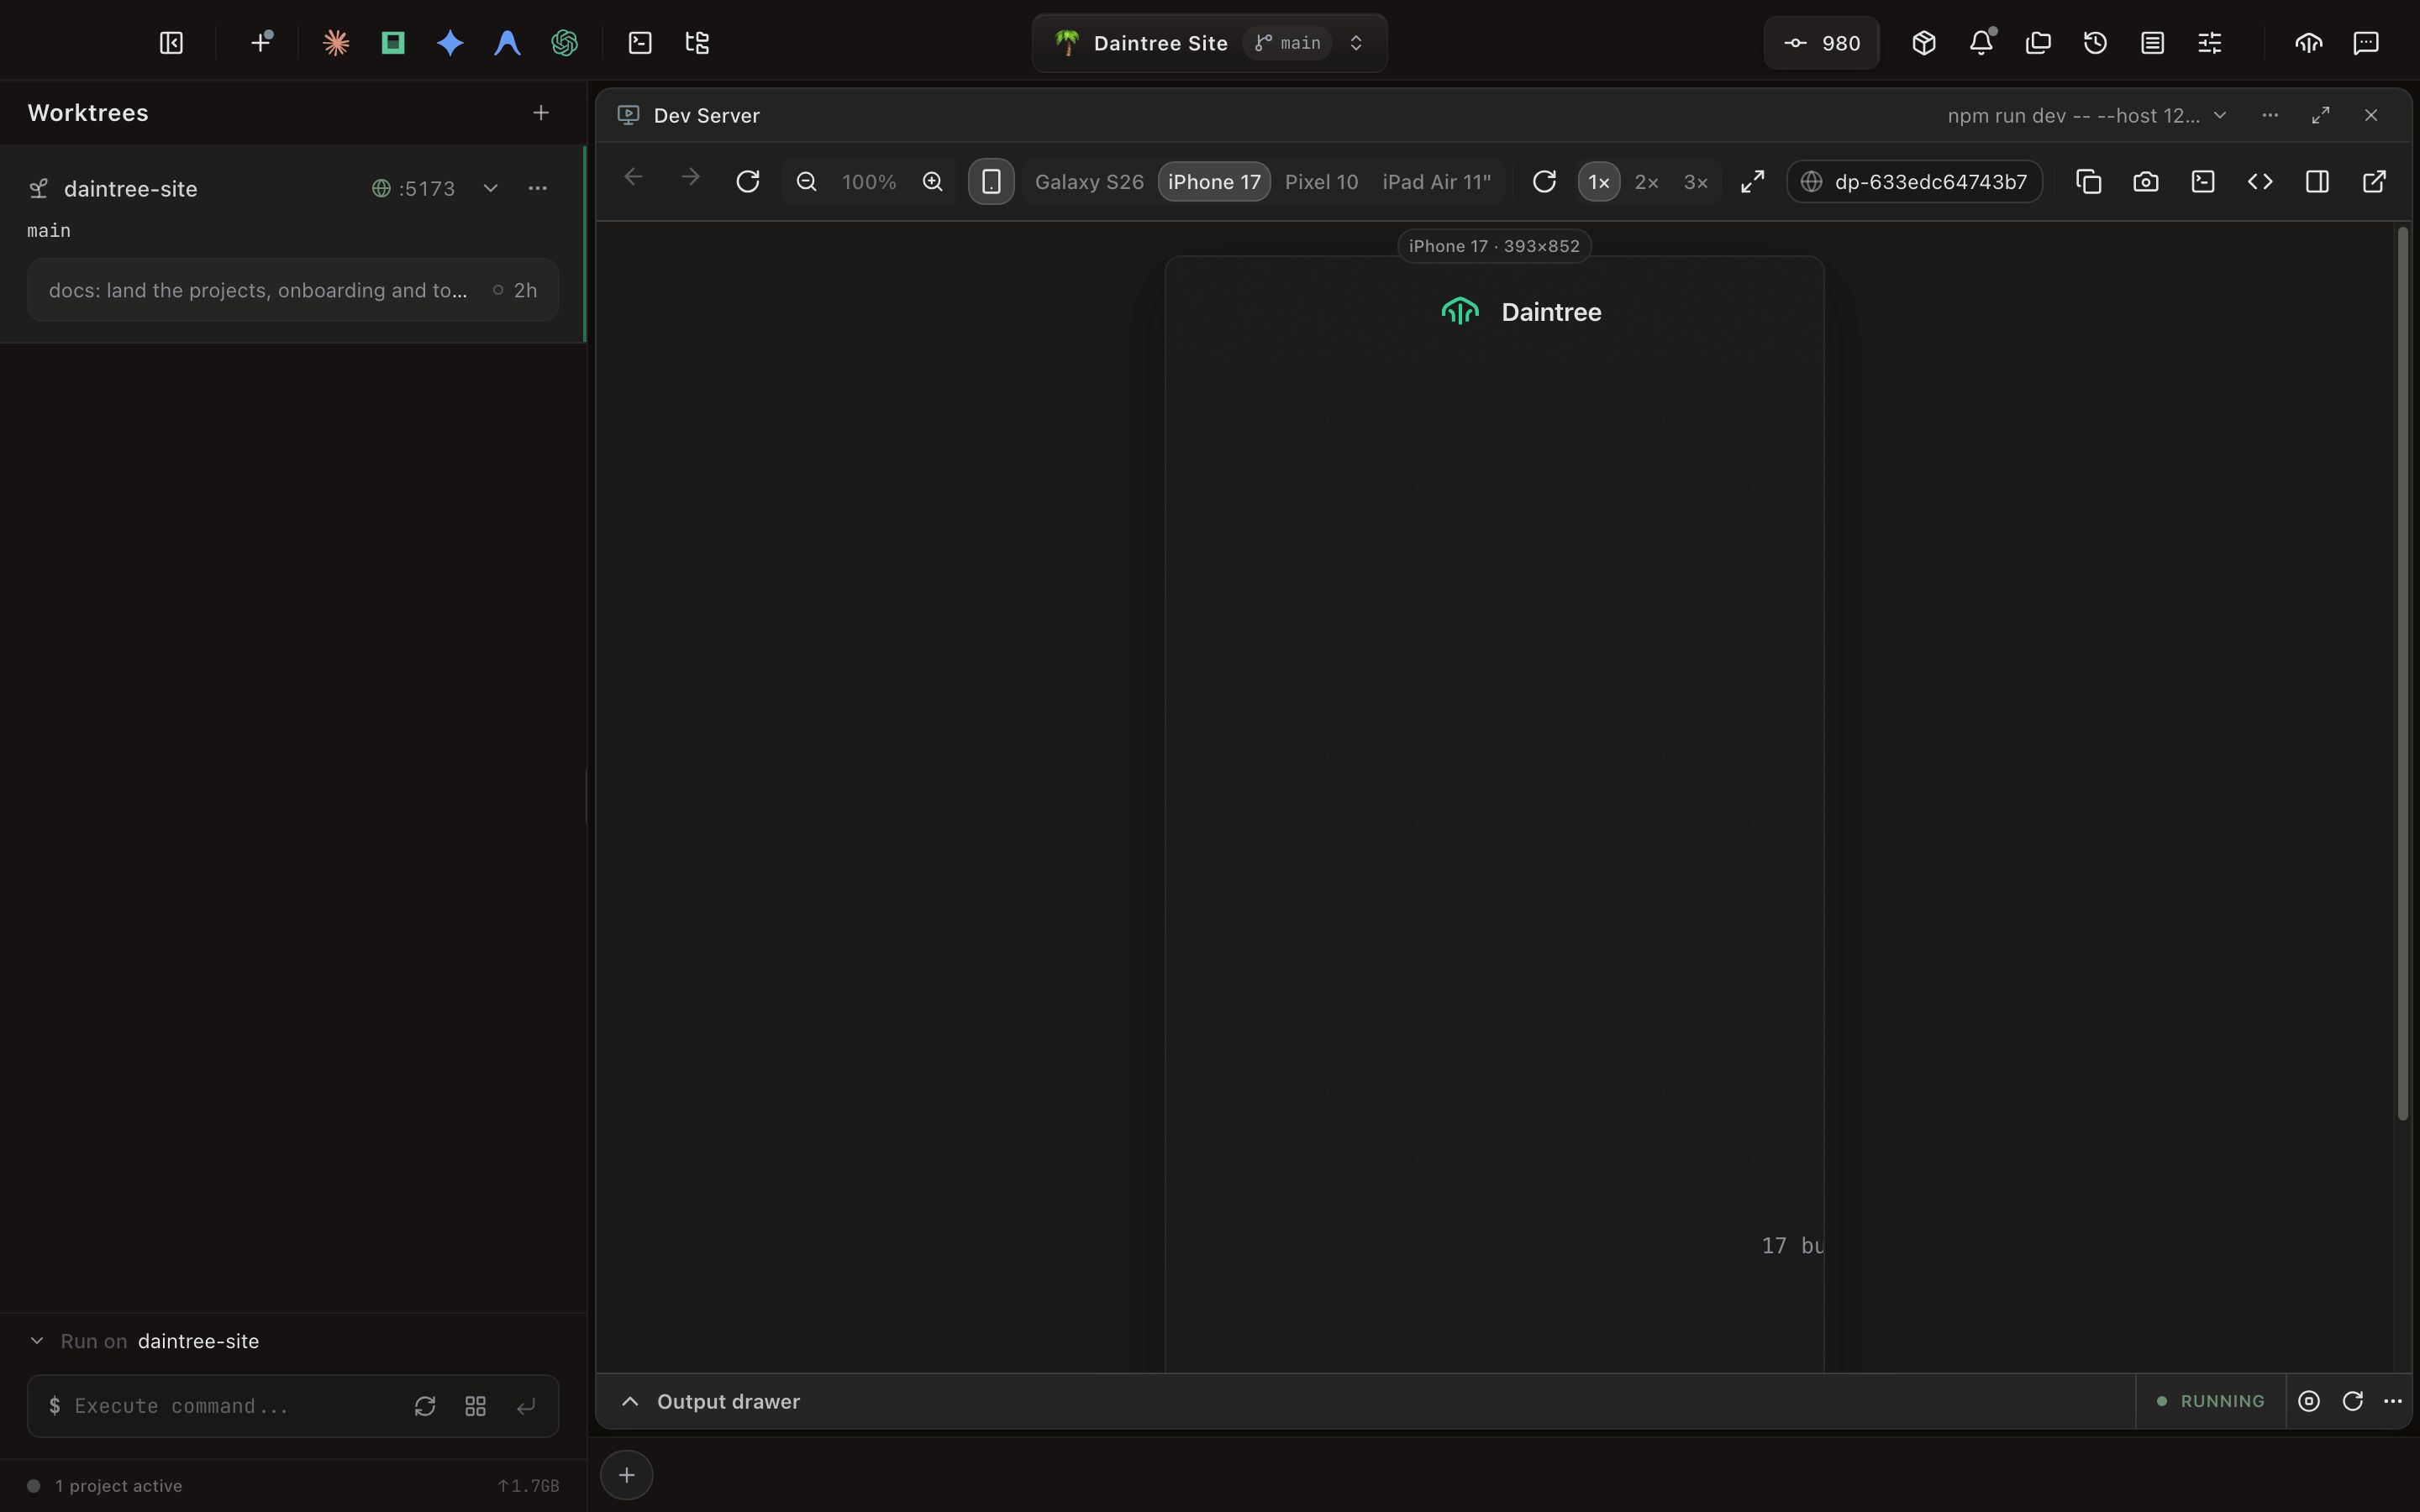Open the settings sliders icon
This screenshot has height=1512, width=2420.
click(2209, 43)
